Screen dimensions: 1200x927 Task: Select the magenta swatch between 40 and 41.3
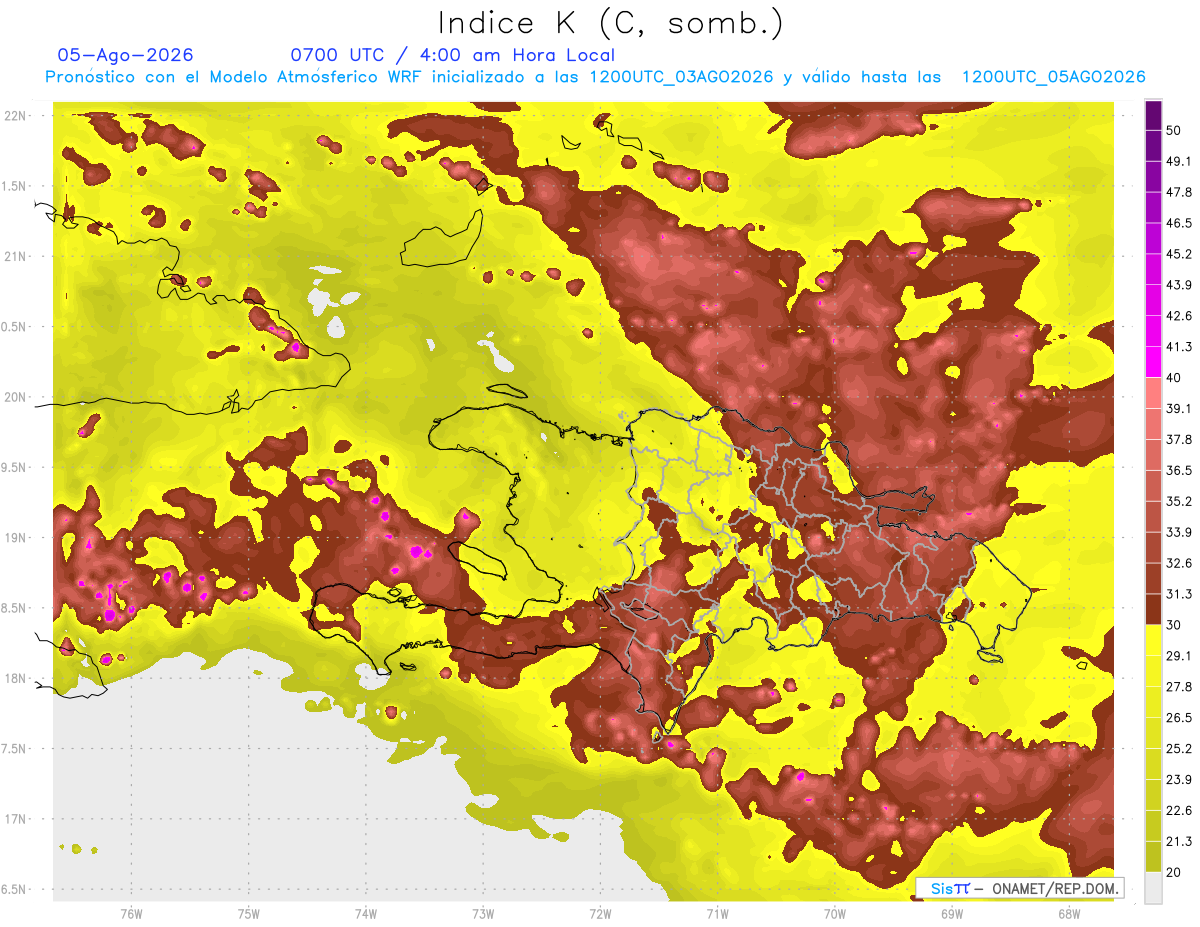click(1153, 362)
